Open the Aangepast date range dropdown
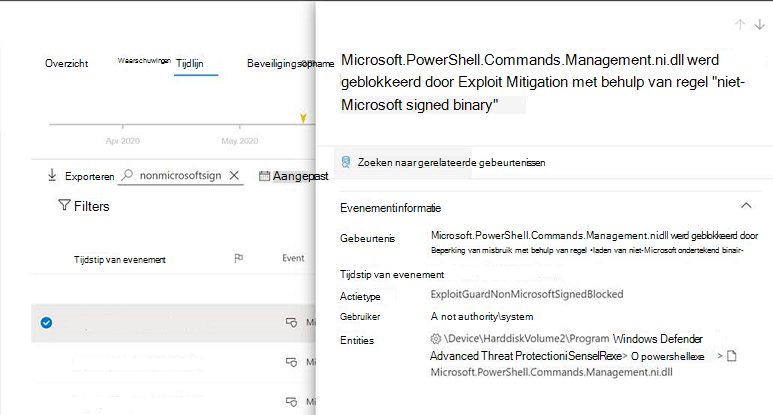Viewport: 773px width, 415px height. pos(294,176)
